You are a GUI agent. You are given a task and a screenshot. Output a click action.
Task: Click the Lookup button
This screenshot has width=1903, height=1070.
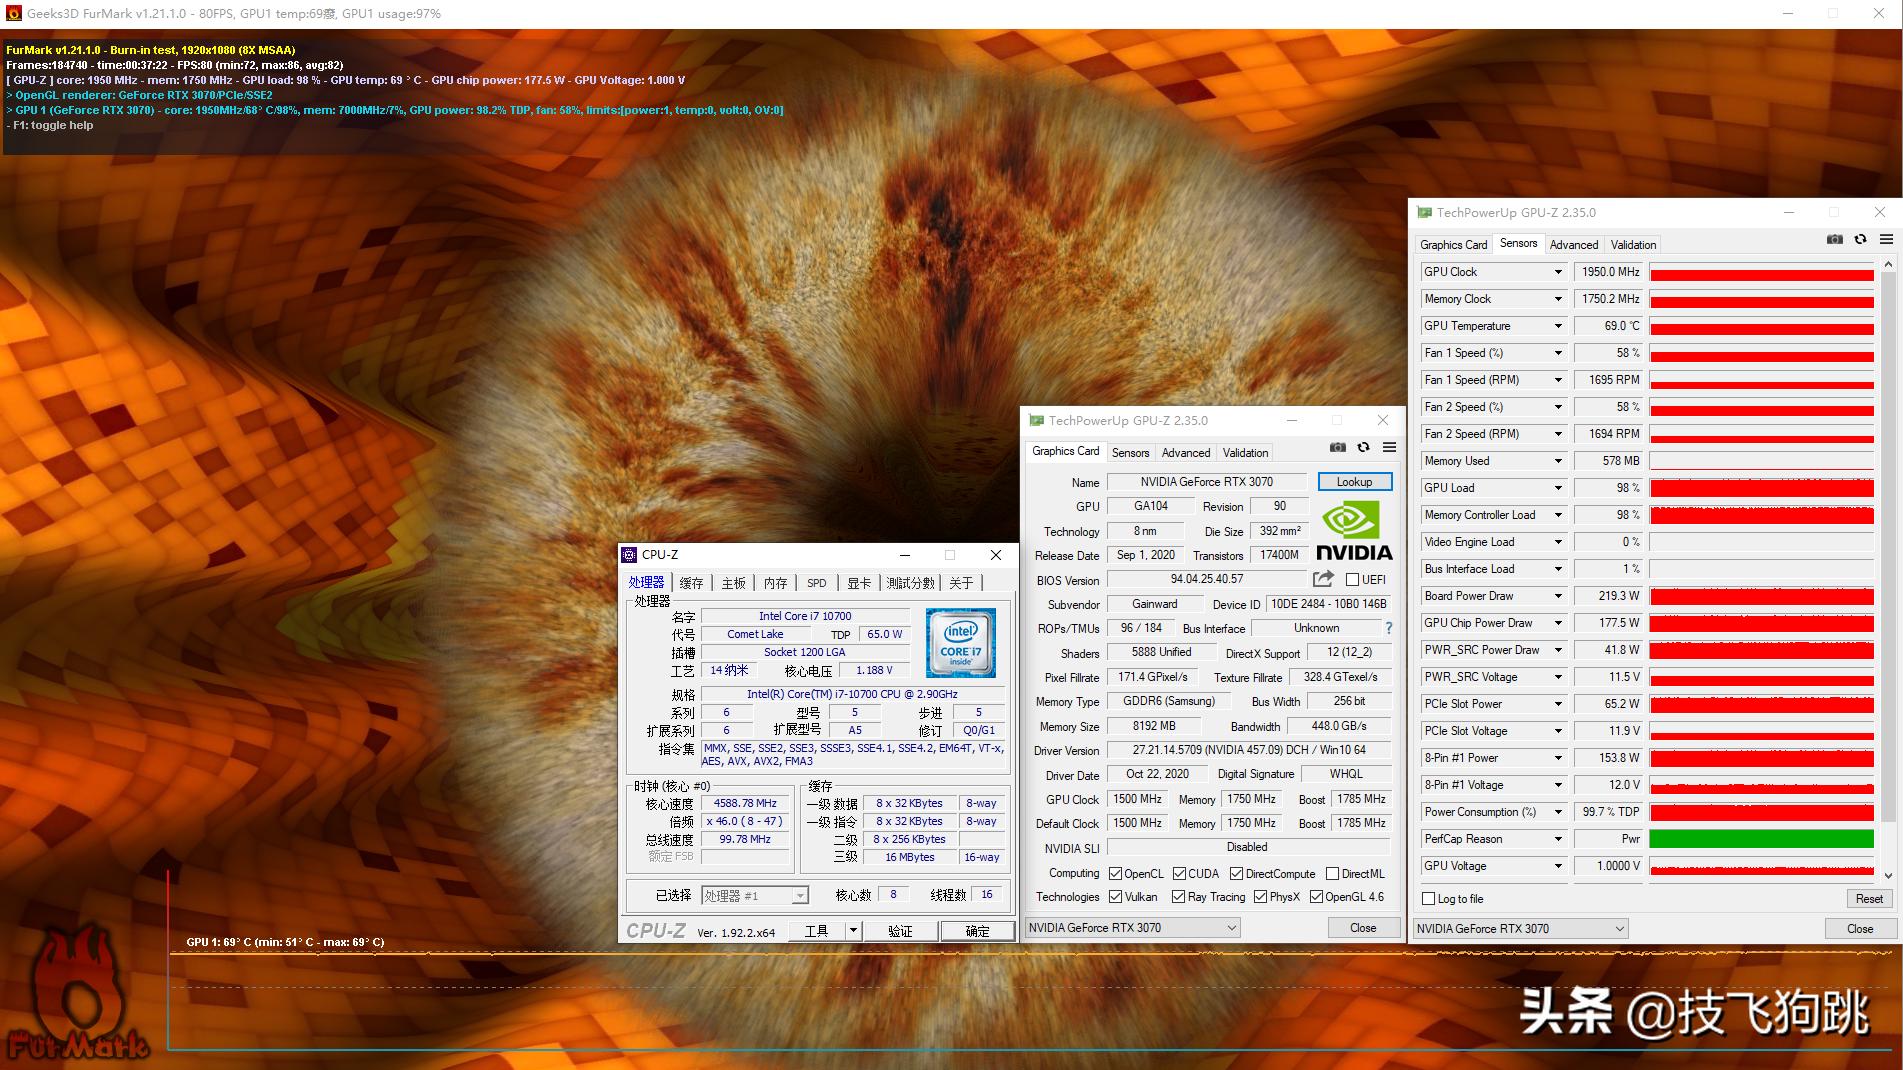1354,482
